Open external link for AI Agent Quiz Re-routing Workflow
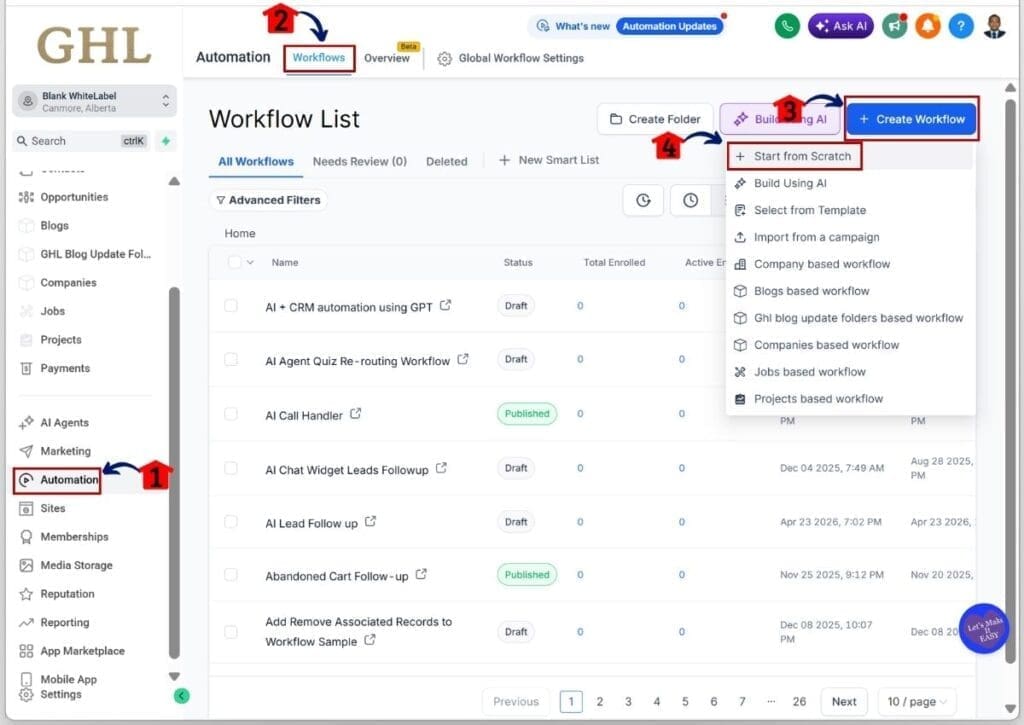 463,359
